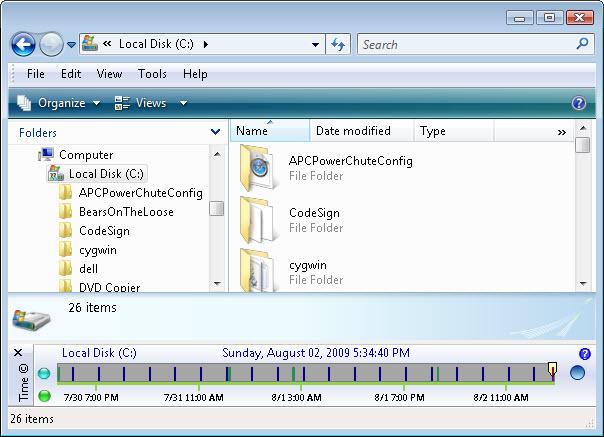Select the cygwin folder icon in file list
This screenshot has width=604, height=437.
click(258, 270)
